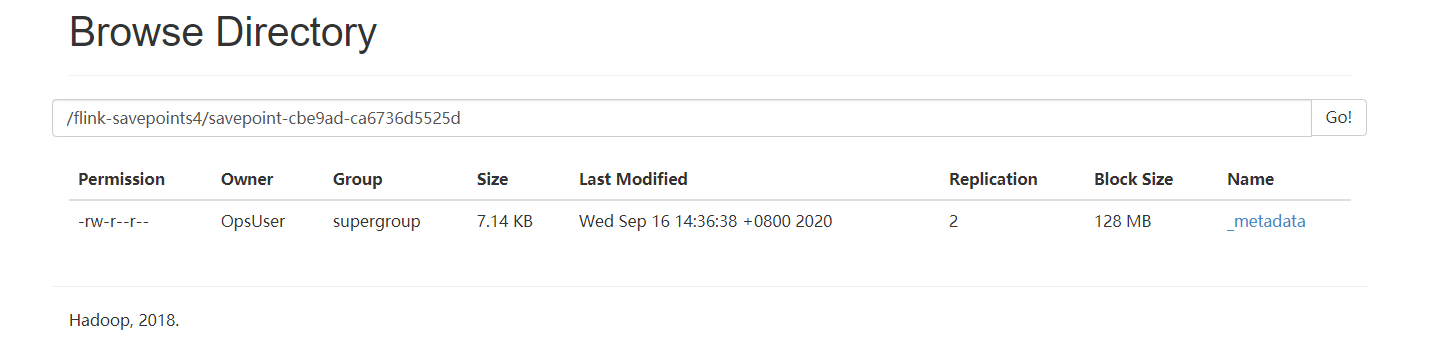Click the Last Modified column header
The height and width of the screenshot is (360, 1435).
pyautogui.click(x=633, y=180)
